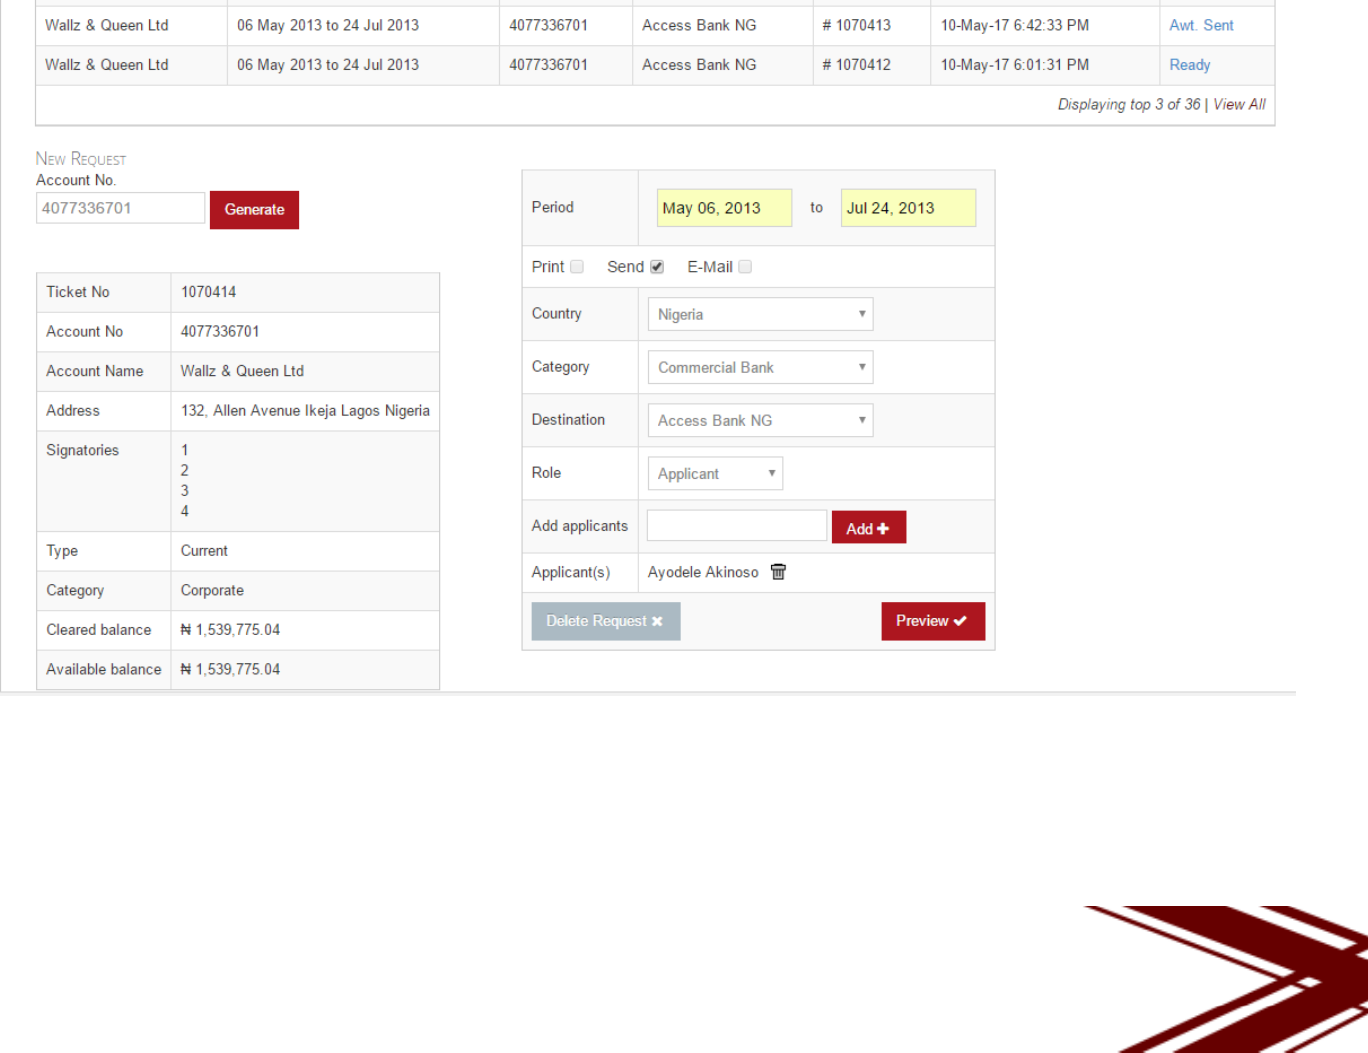
Task: Click the Account No. input field
Action: pos(120,208)
